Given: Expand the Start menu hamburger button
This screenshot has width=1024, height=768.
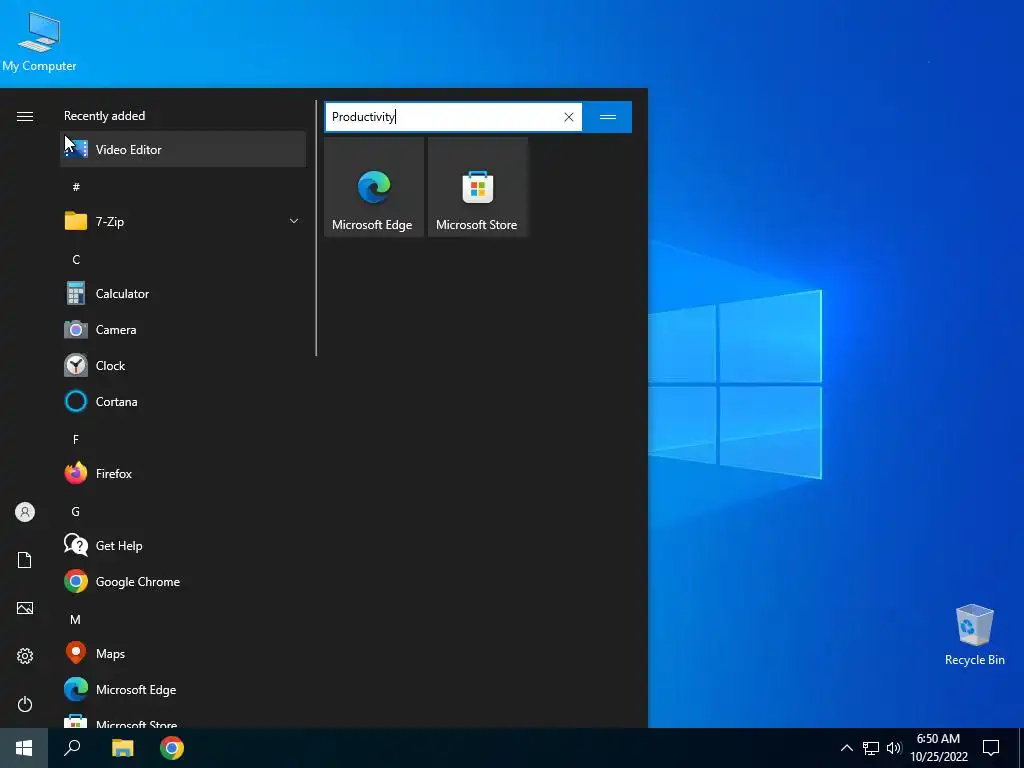Looking at the screenshot, I should click(x=25, y=116).
